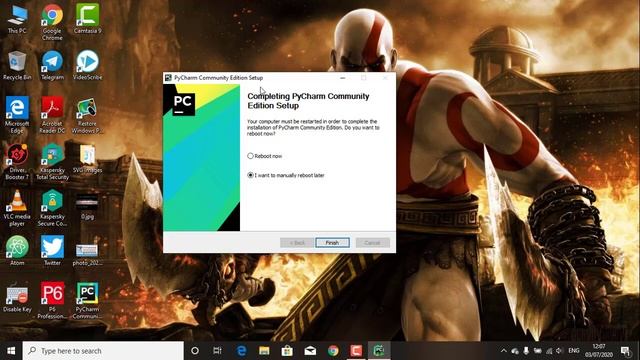The height and width of the screenshot is (360, 640).
Task: Click Finish in PyCharm Setup
Action: point(332,242)
